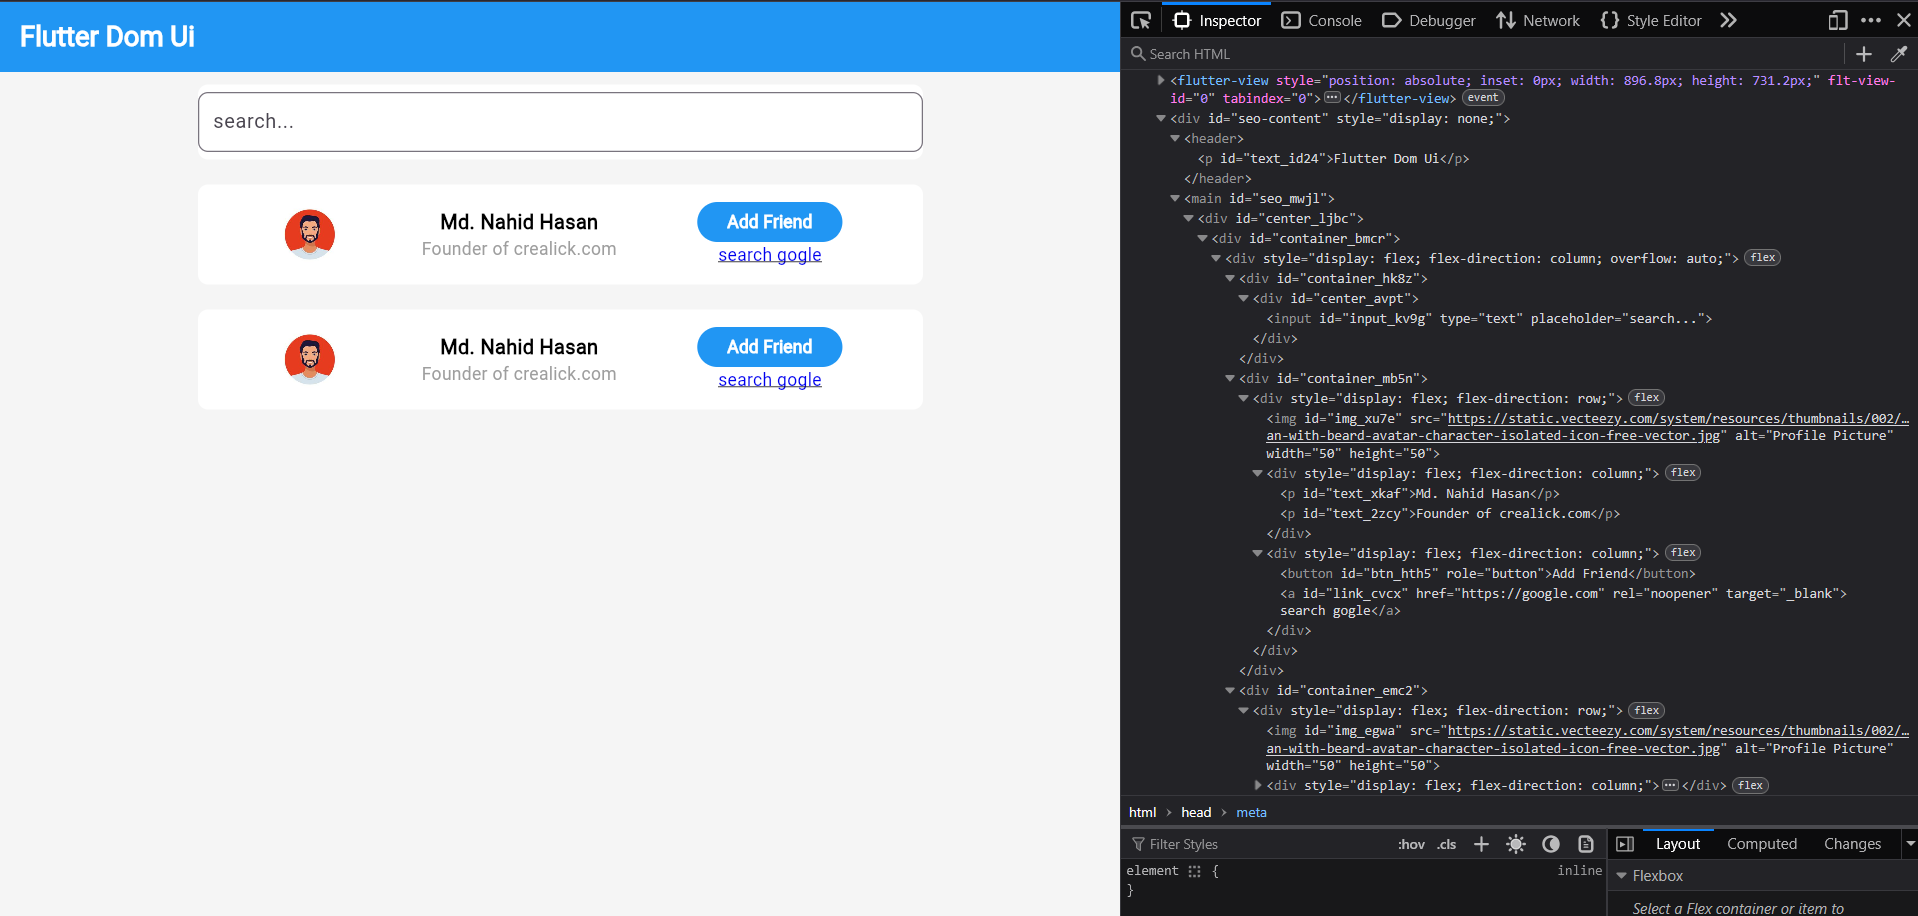Expand the truncated flutter-view attributes ellipsis
Image resolution: width=1918 pixels, height=916 pixels.
click(1332, 97)
